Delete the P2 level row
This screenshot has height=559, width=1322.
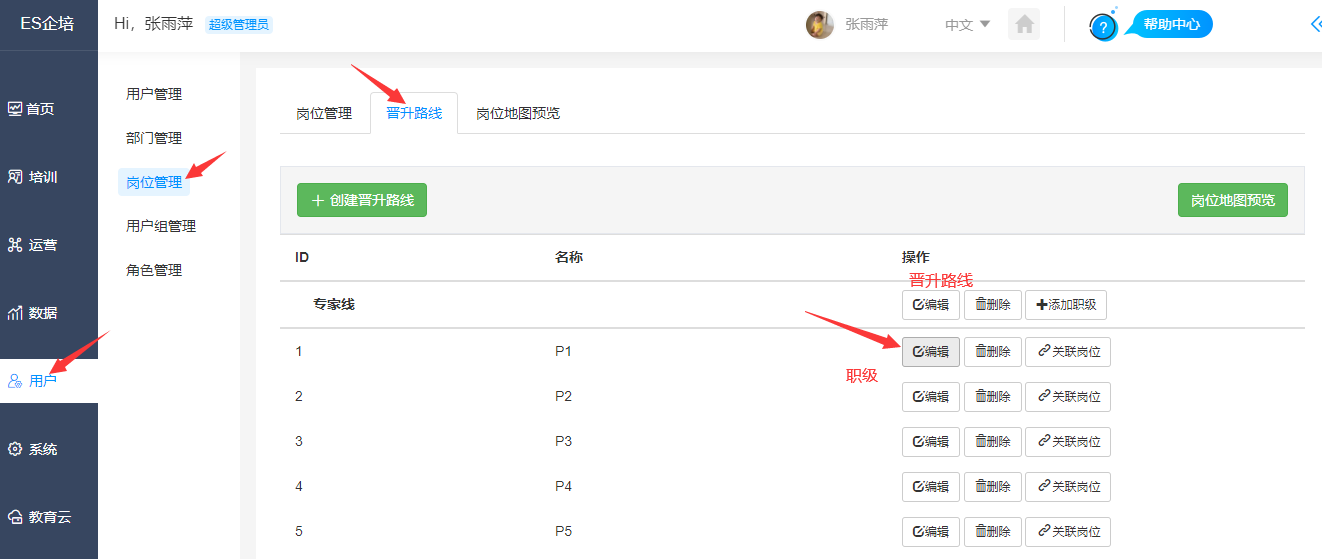[x=993, y=397]
